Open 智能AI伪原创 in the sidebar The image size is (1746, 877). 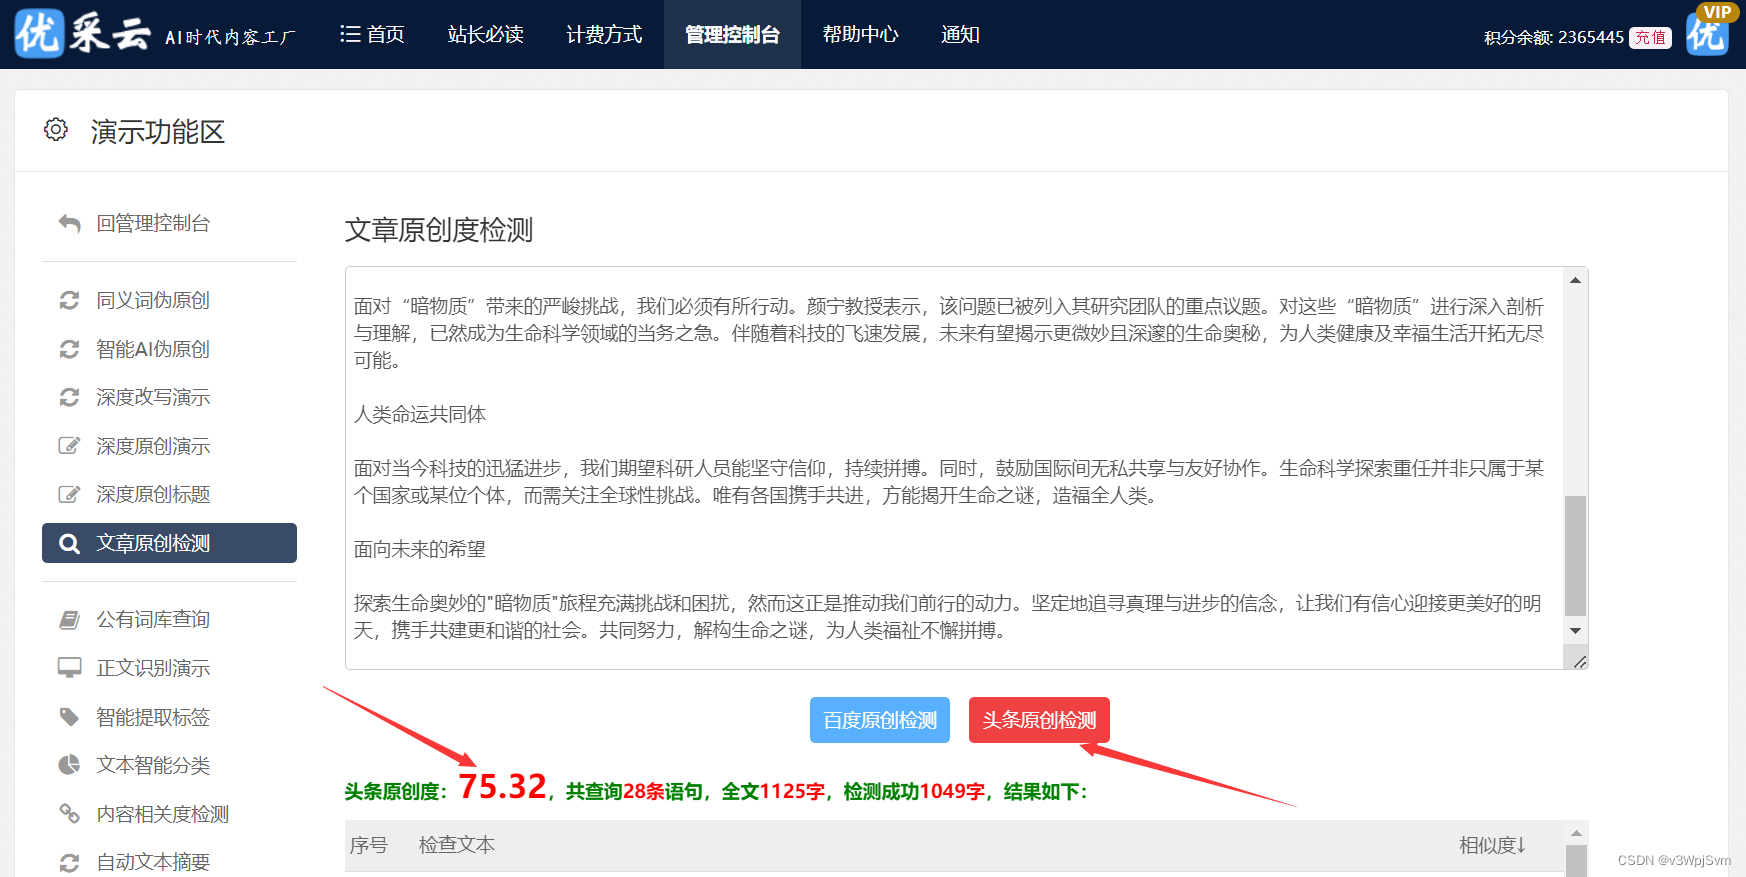click(x=153, y=349)
